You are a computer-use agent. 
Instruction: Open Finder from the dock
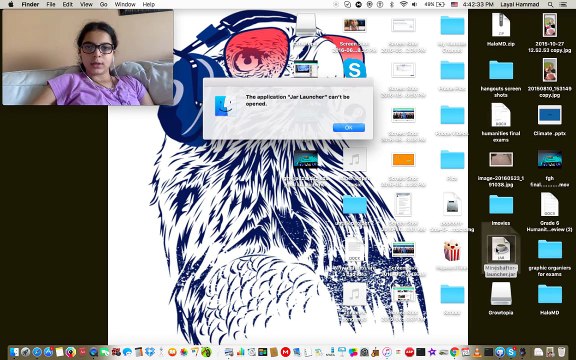pos(14,352)
